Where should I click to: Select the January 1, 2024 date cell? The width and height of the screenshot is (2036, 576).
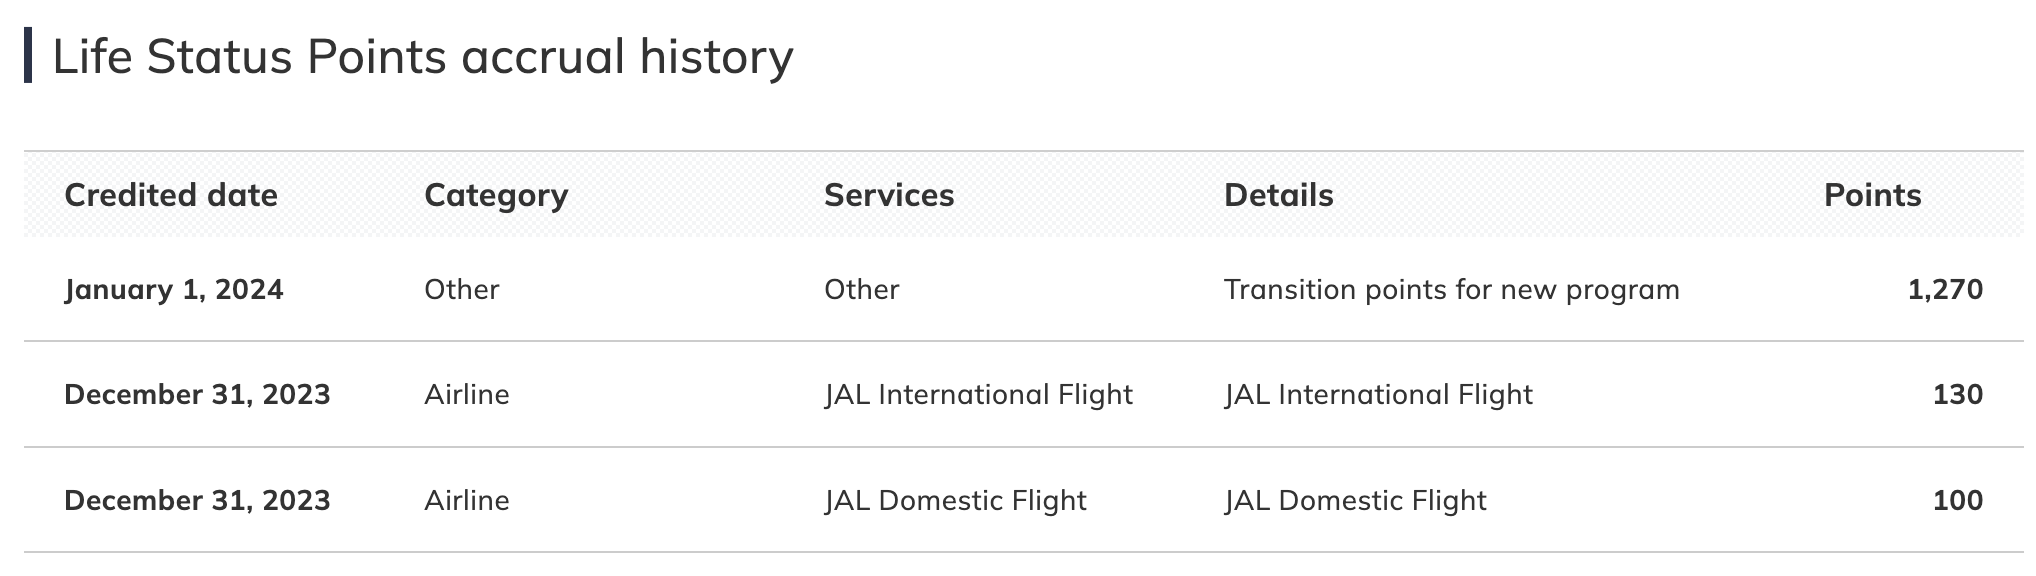174,290
